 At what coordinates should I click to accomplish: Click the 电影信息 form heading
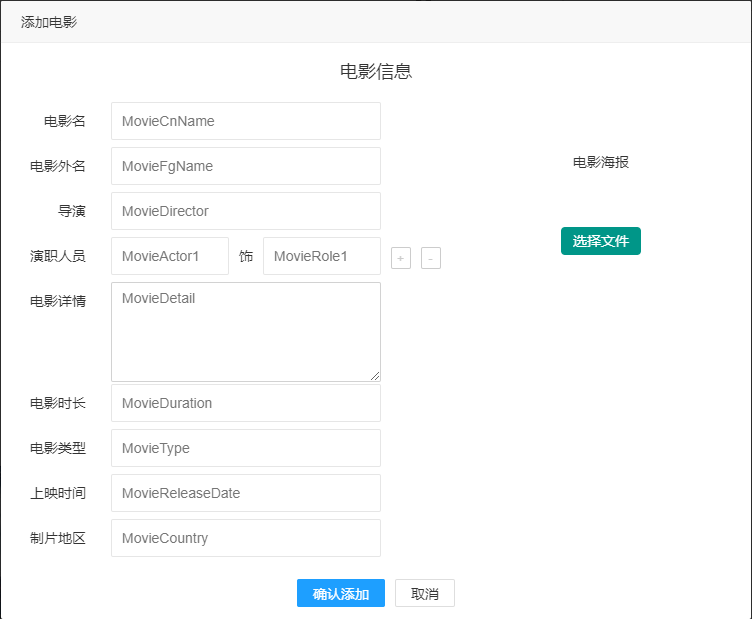click(x=376, y=71)
